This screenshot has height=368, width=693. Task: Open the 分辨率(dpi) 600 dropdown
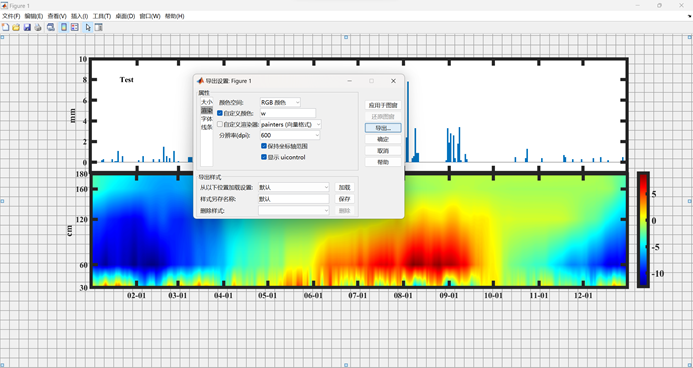(x=289, y=135)
